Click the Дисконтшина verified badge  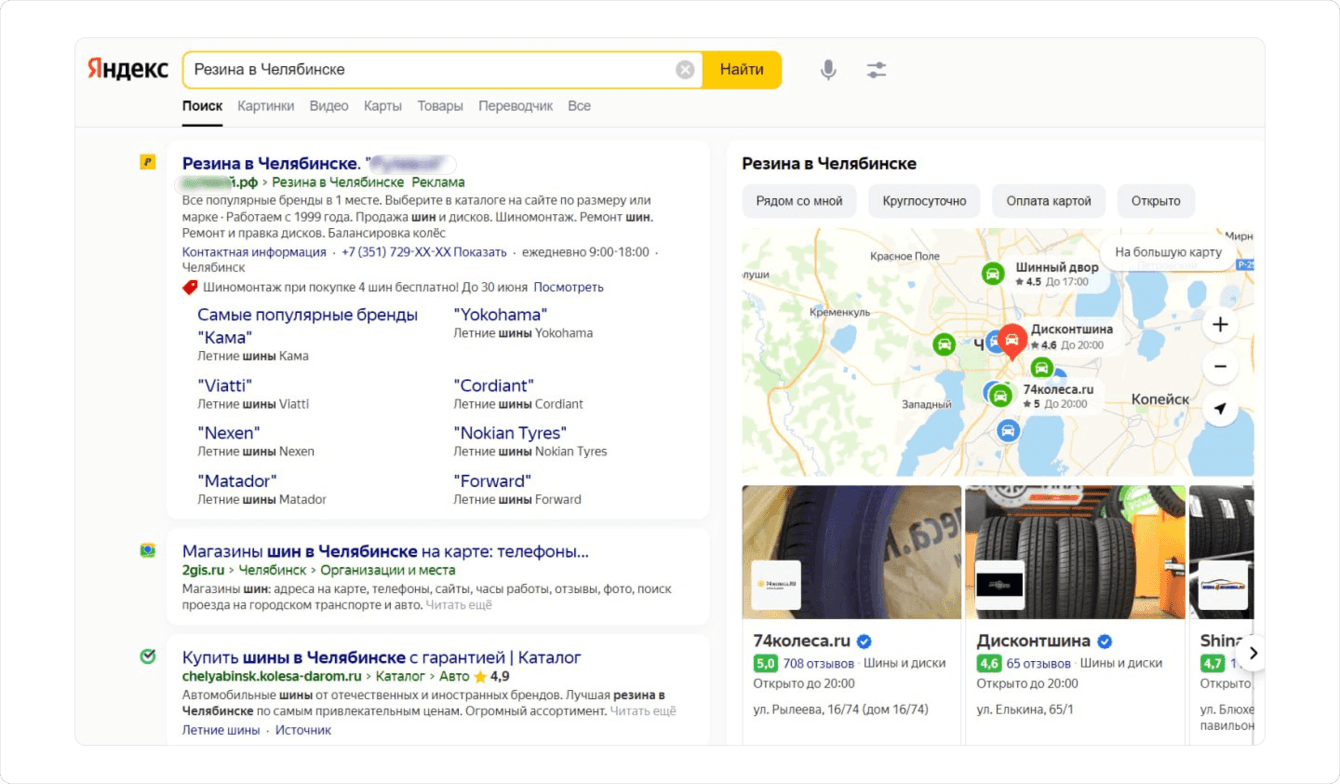pyautogui.click(x=1104, y=641)
